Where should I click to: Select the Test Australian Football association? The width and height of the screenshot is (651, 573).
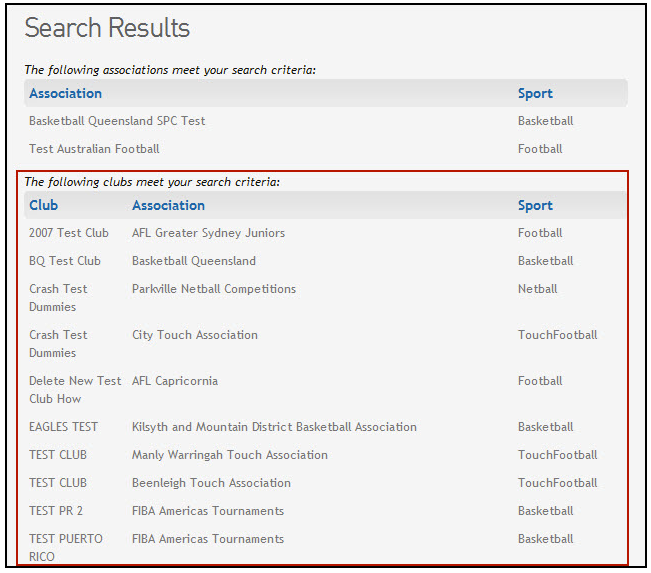pos(94,149)
